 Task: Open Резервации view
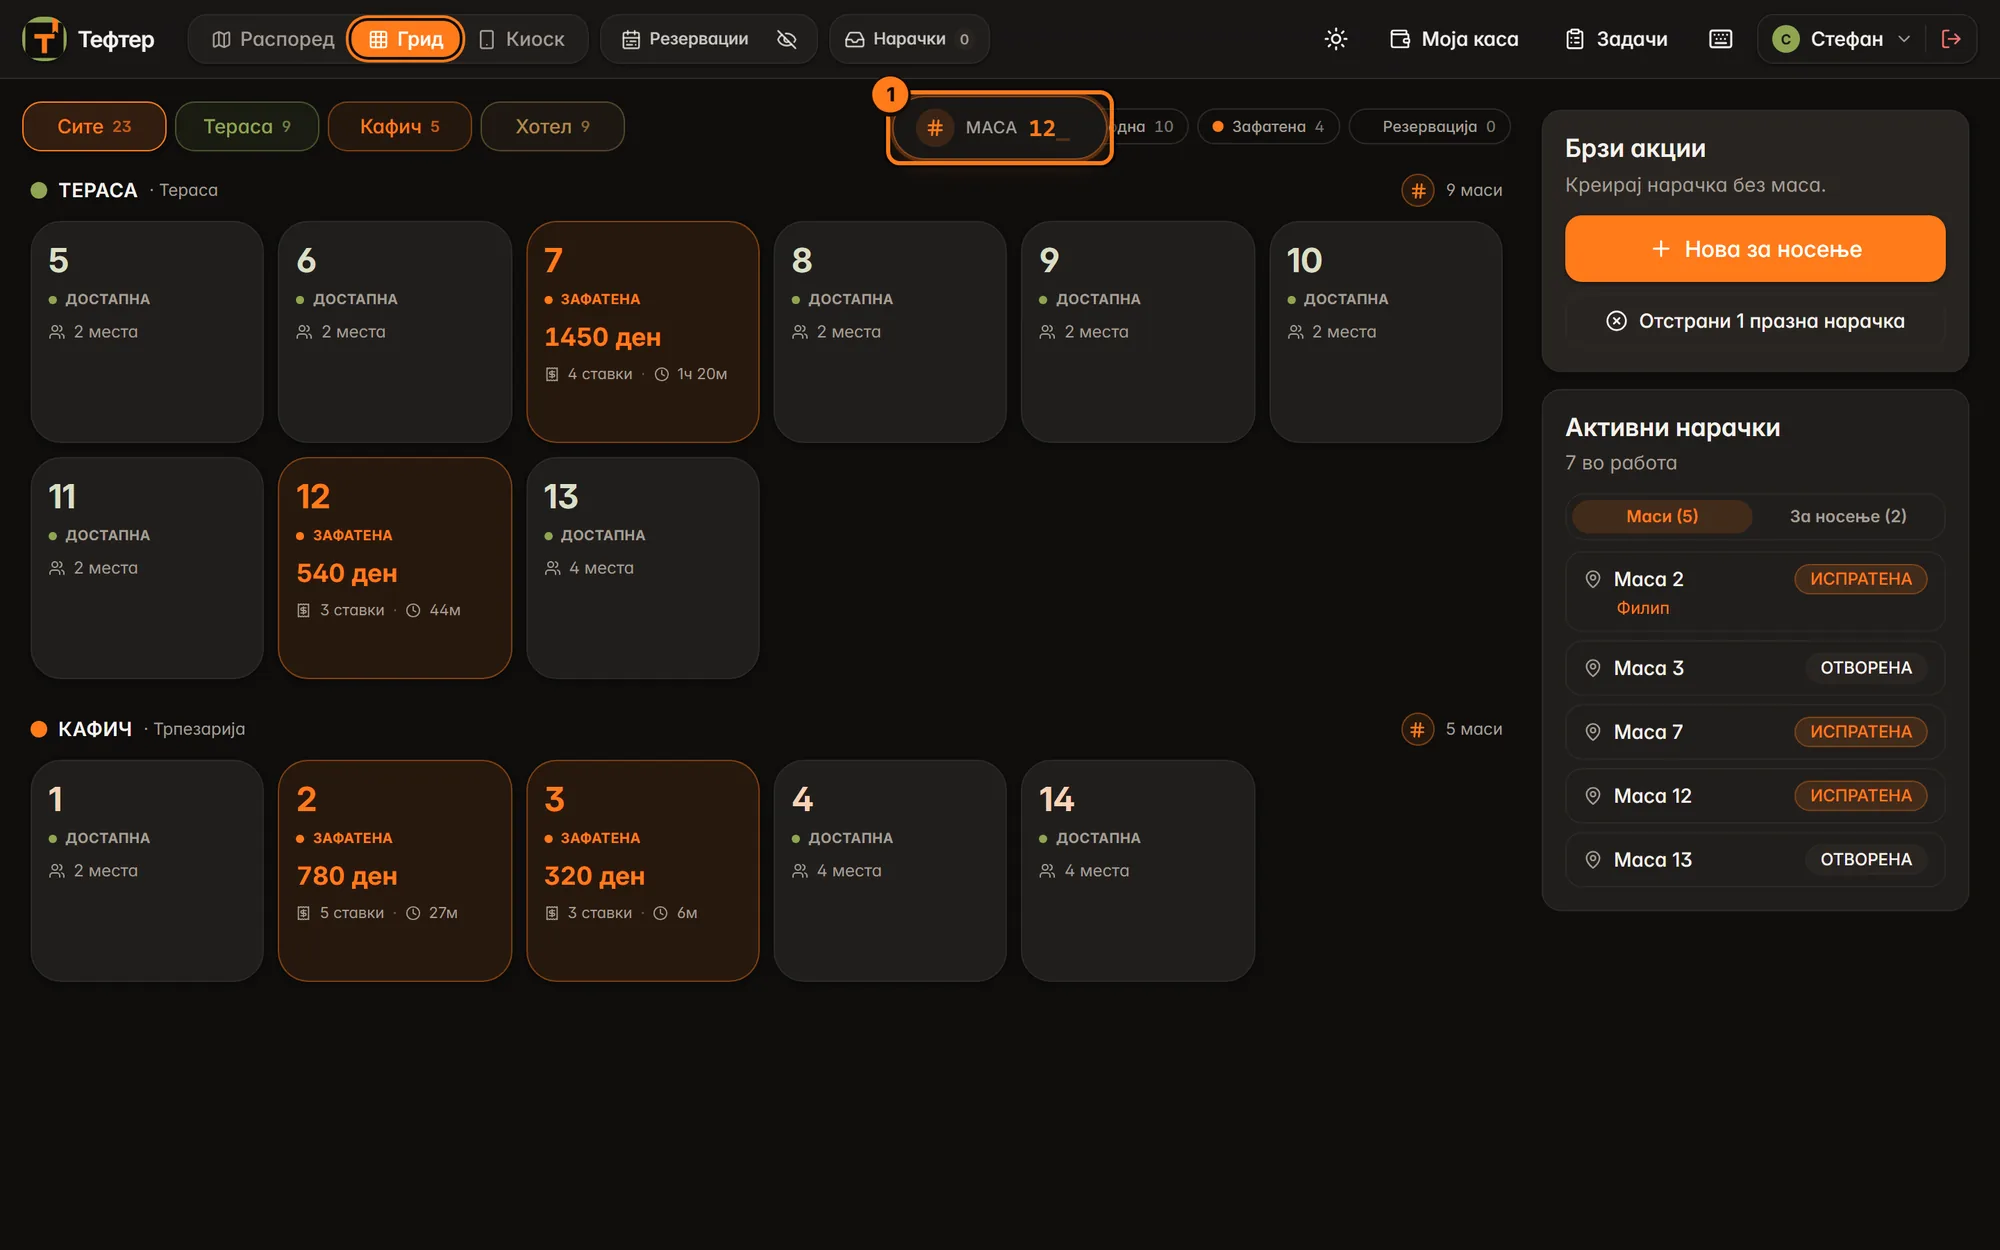pos(685,39)
